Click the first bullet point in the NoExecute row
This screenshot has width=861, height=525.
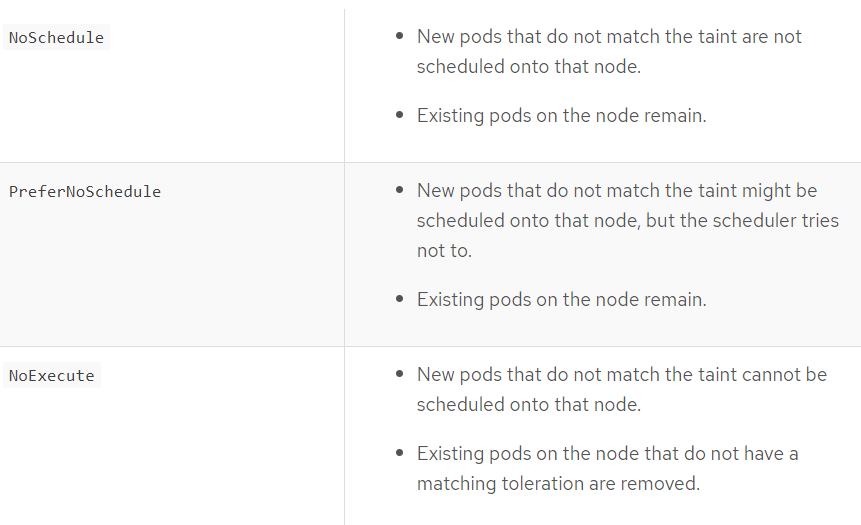[400, 374]
